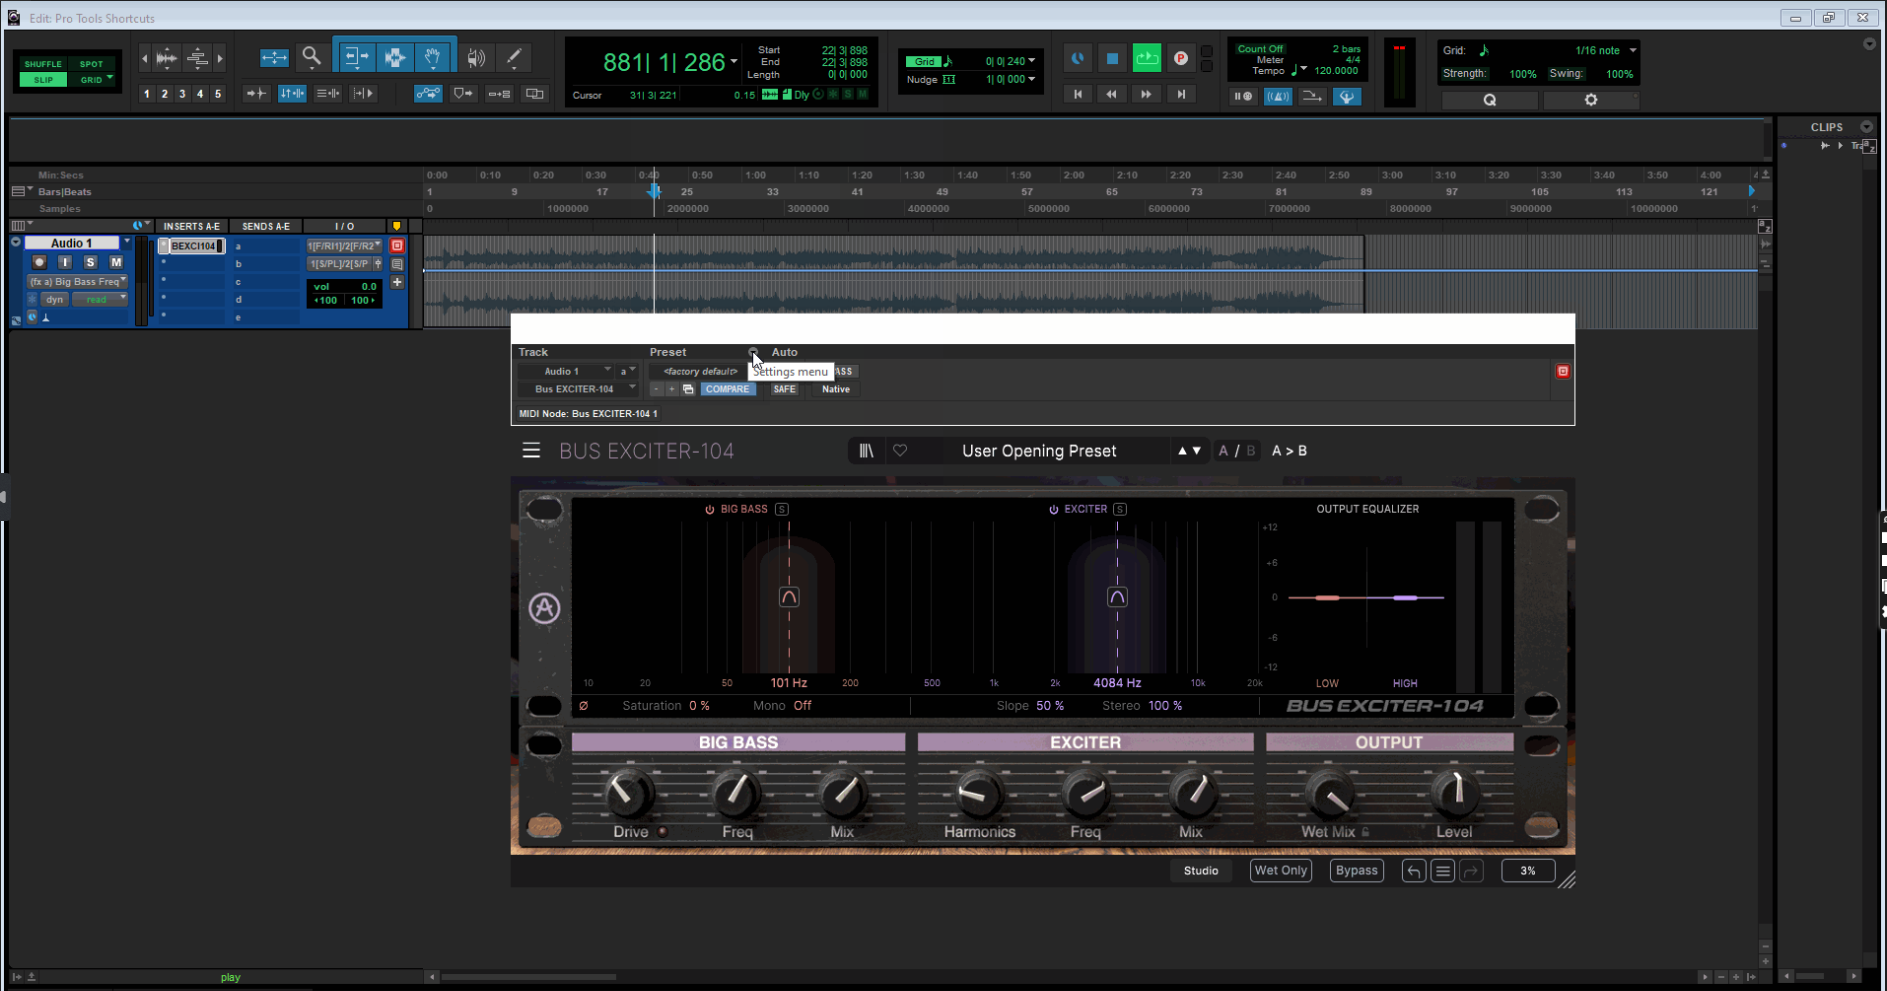This screenshot has height=991, width=1887.
Task: Enable SHUFFLE edit mode
Action: (x=43, y=64)
